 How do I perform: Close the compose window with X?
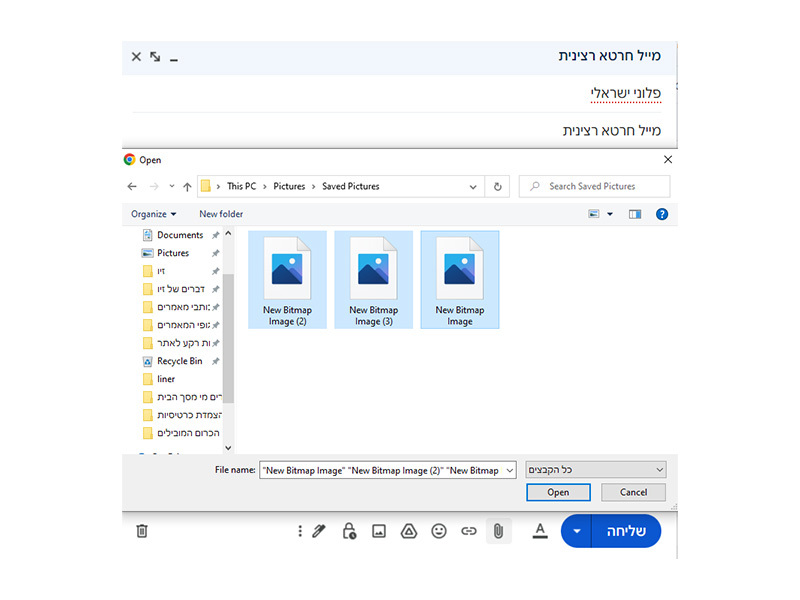coord(136,57)
